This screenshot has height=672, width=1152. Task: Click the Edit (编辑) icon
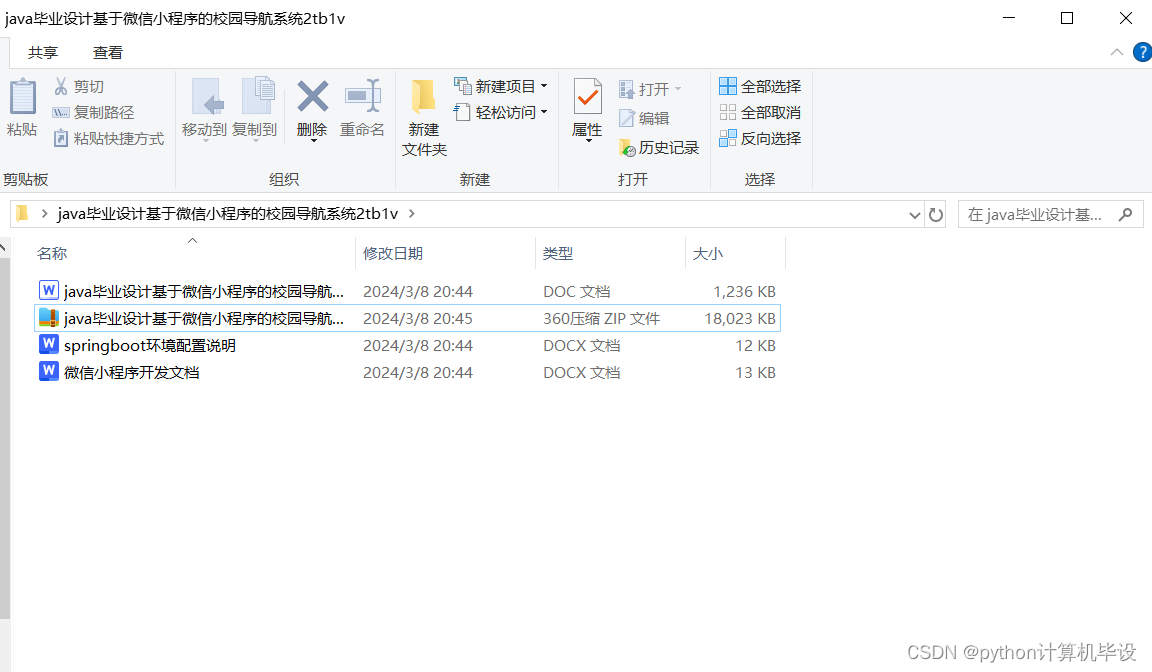coord(627,118)
